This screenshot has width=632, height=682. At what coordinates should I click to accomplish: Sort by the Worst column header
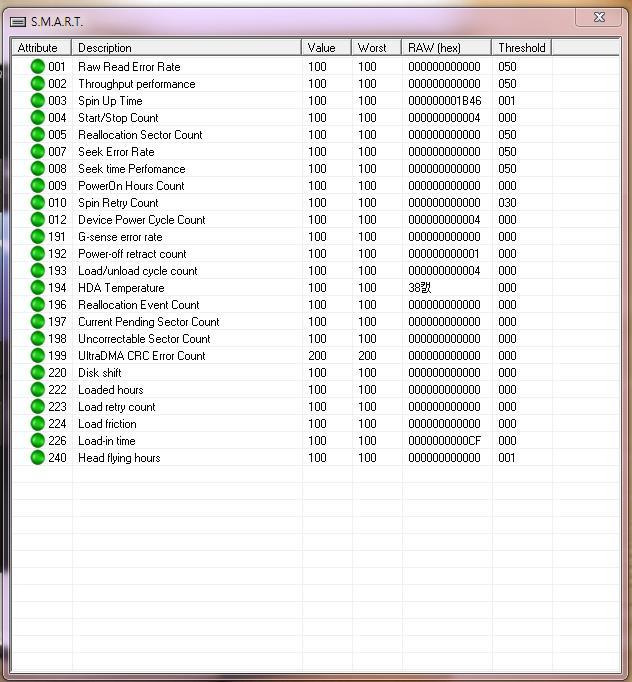tap(376, 47)
